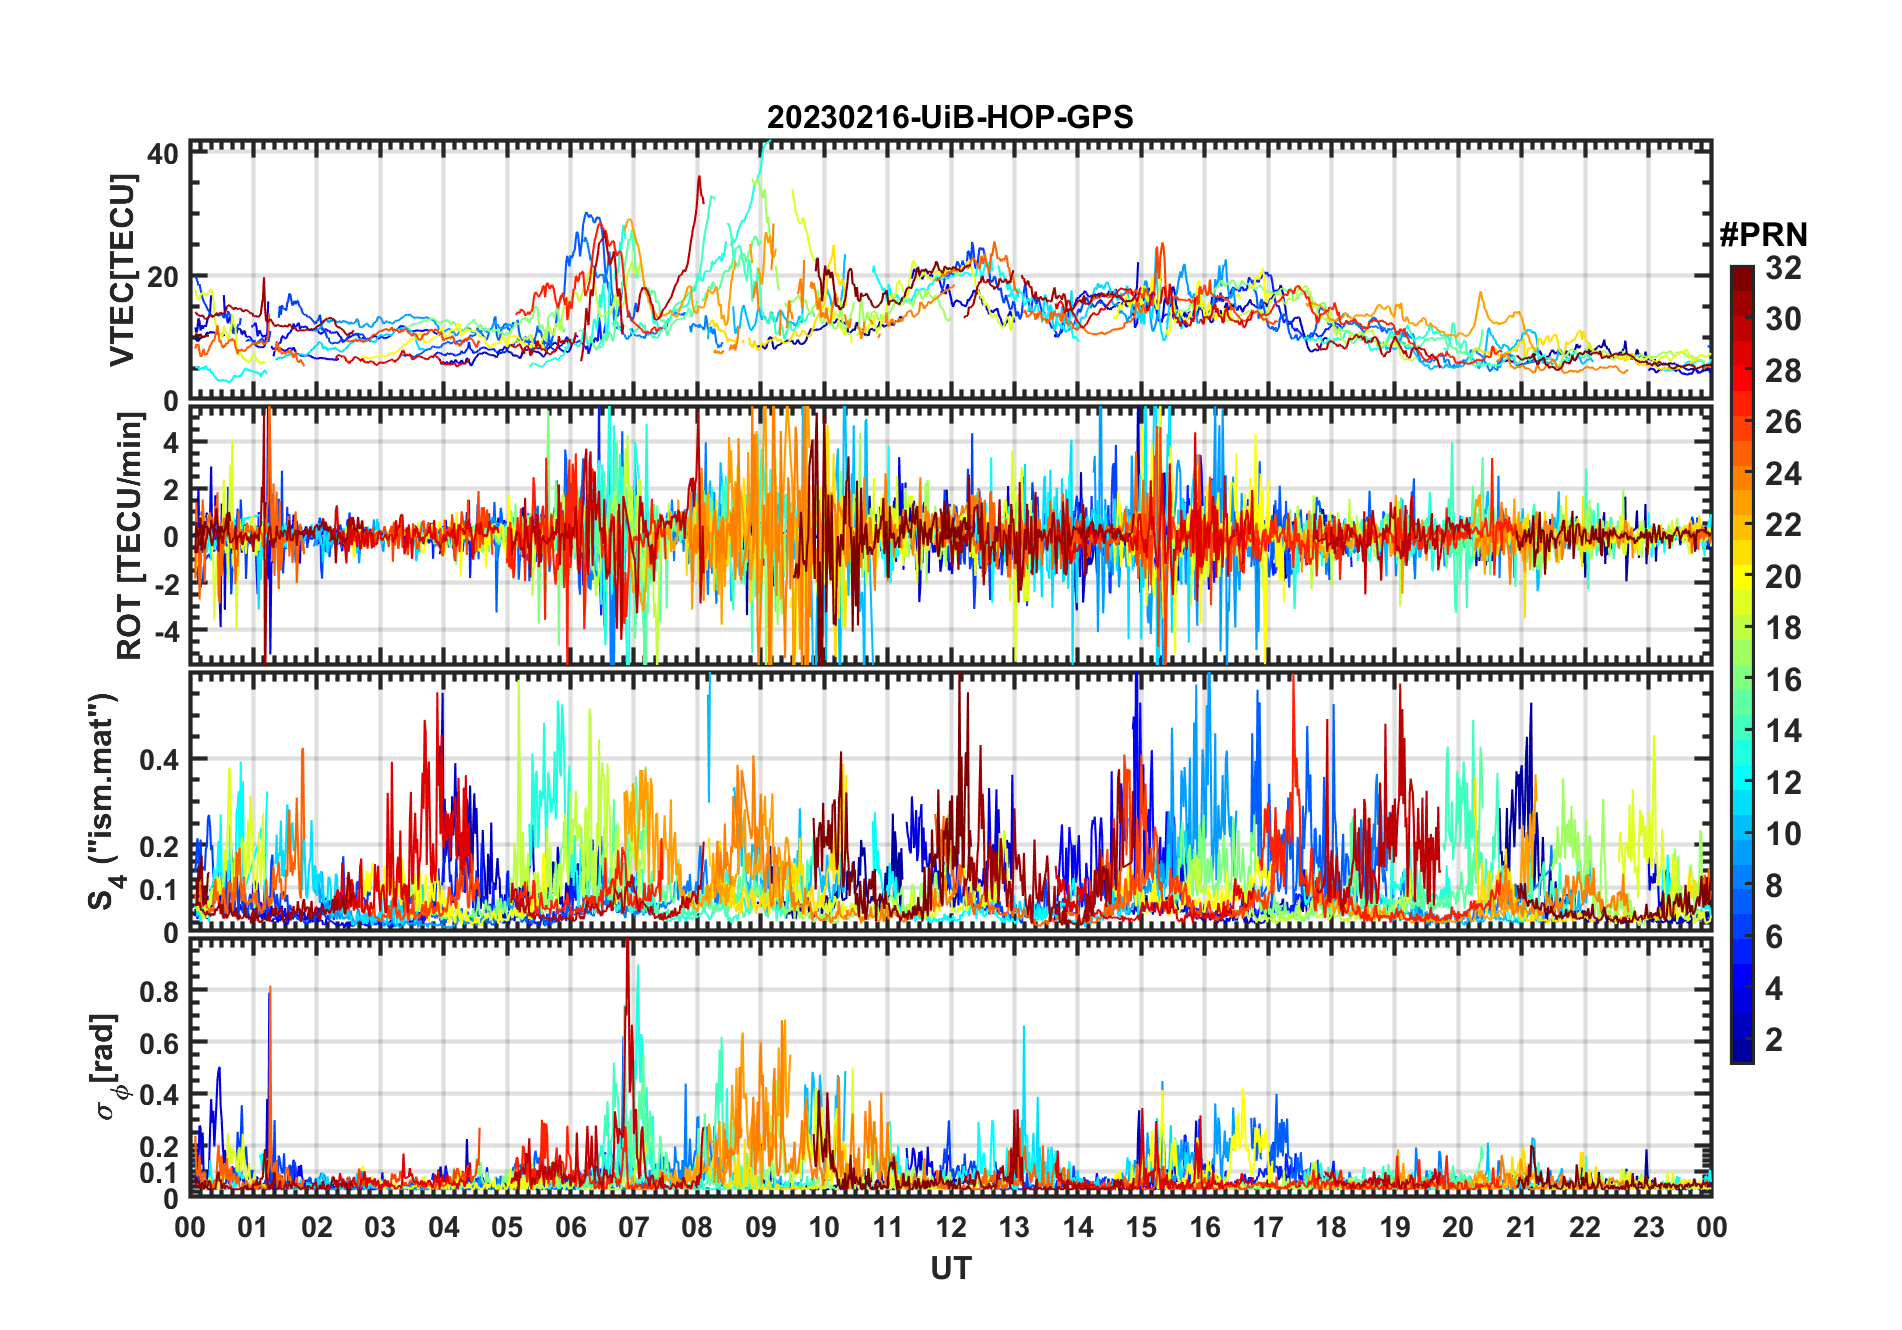Click colorbar tick label 18
The image size is (1902, 1330).
click(x=1783, y=628)
